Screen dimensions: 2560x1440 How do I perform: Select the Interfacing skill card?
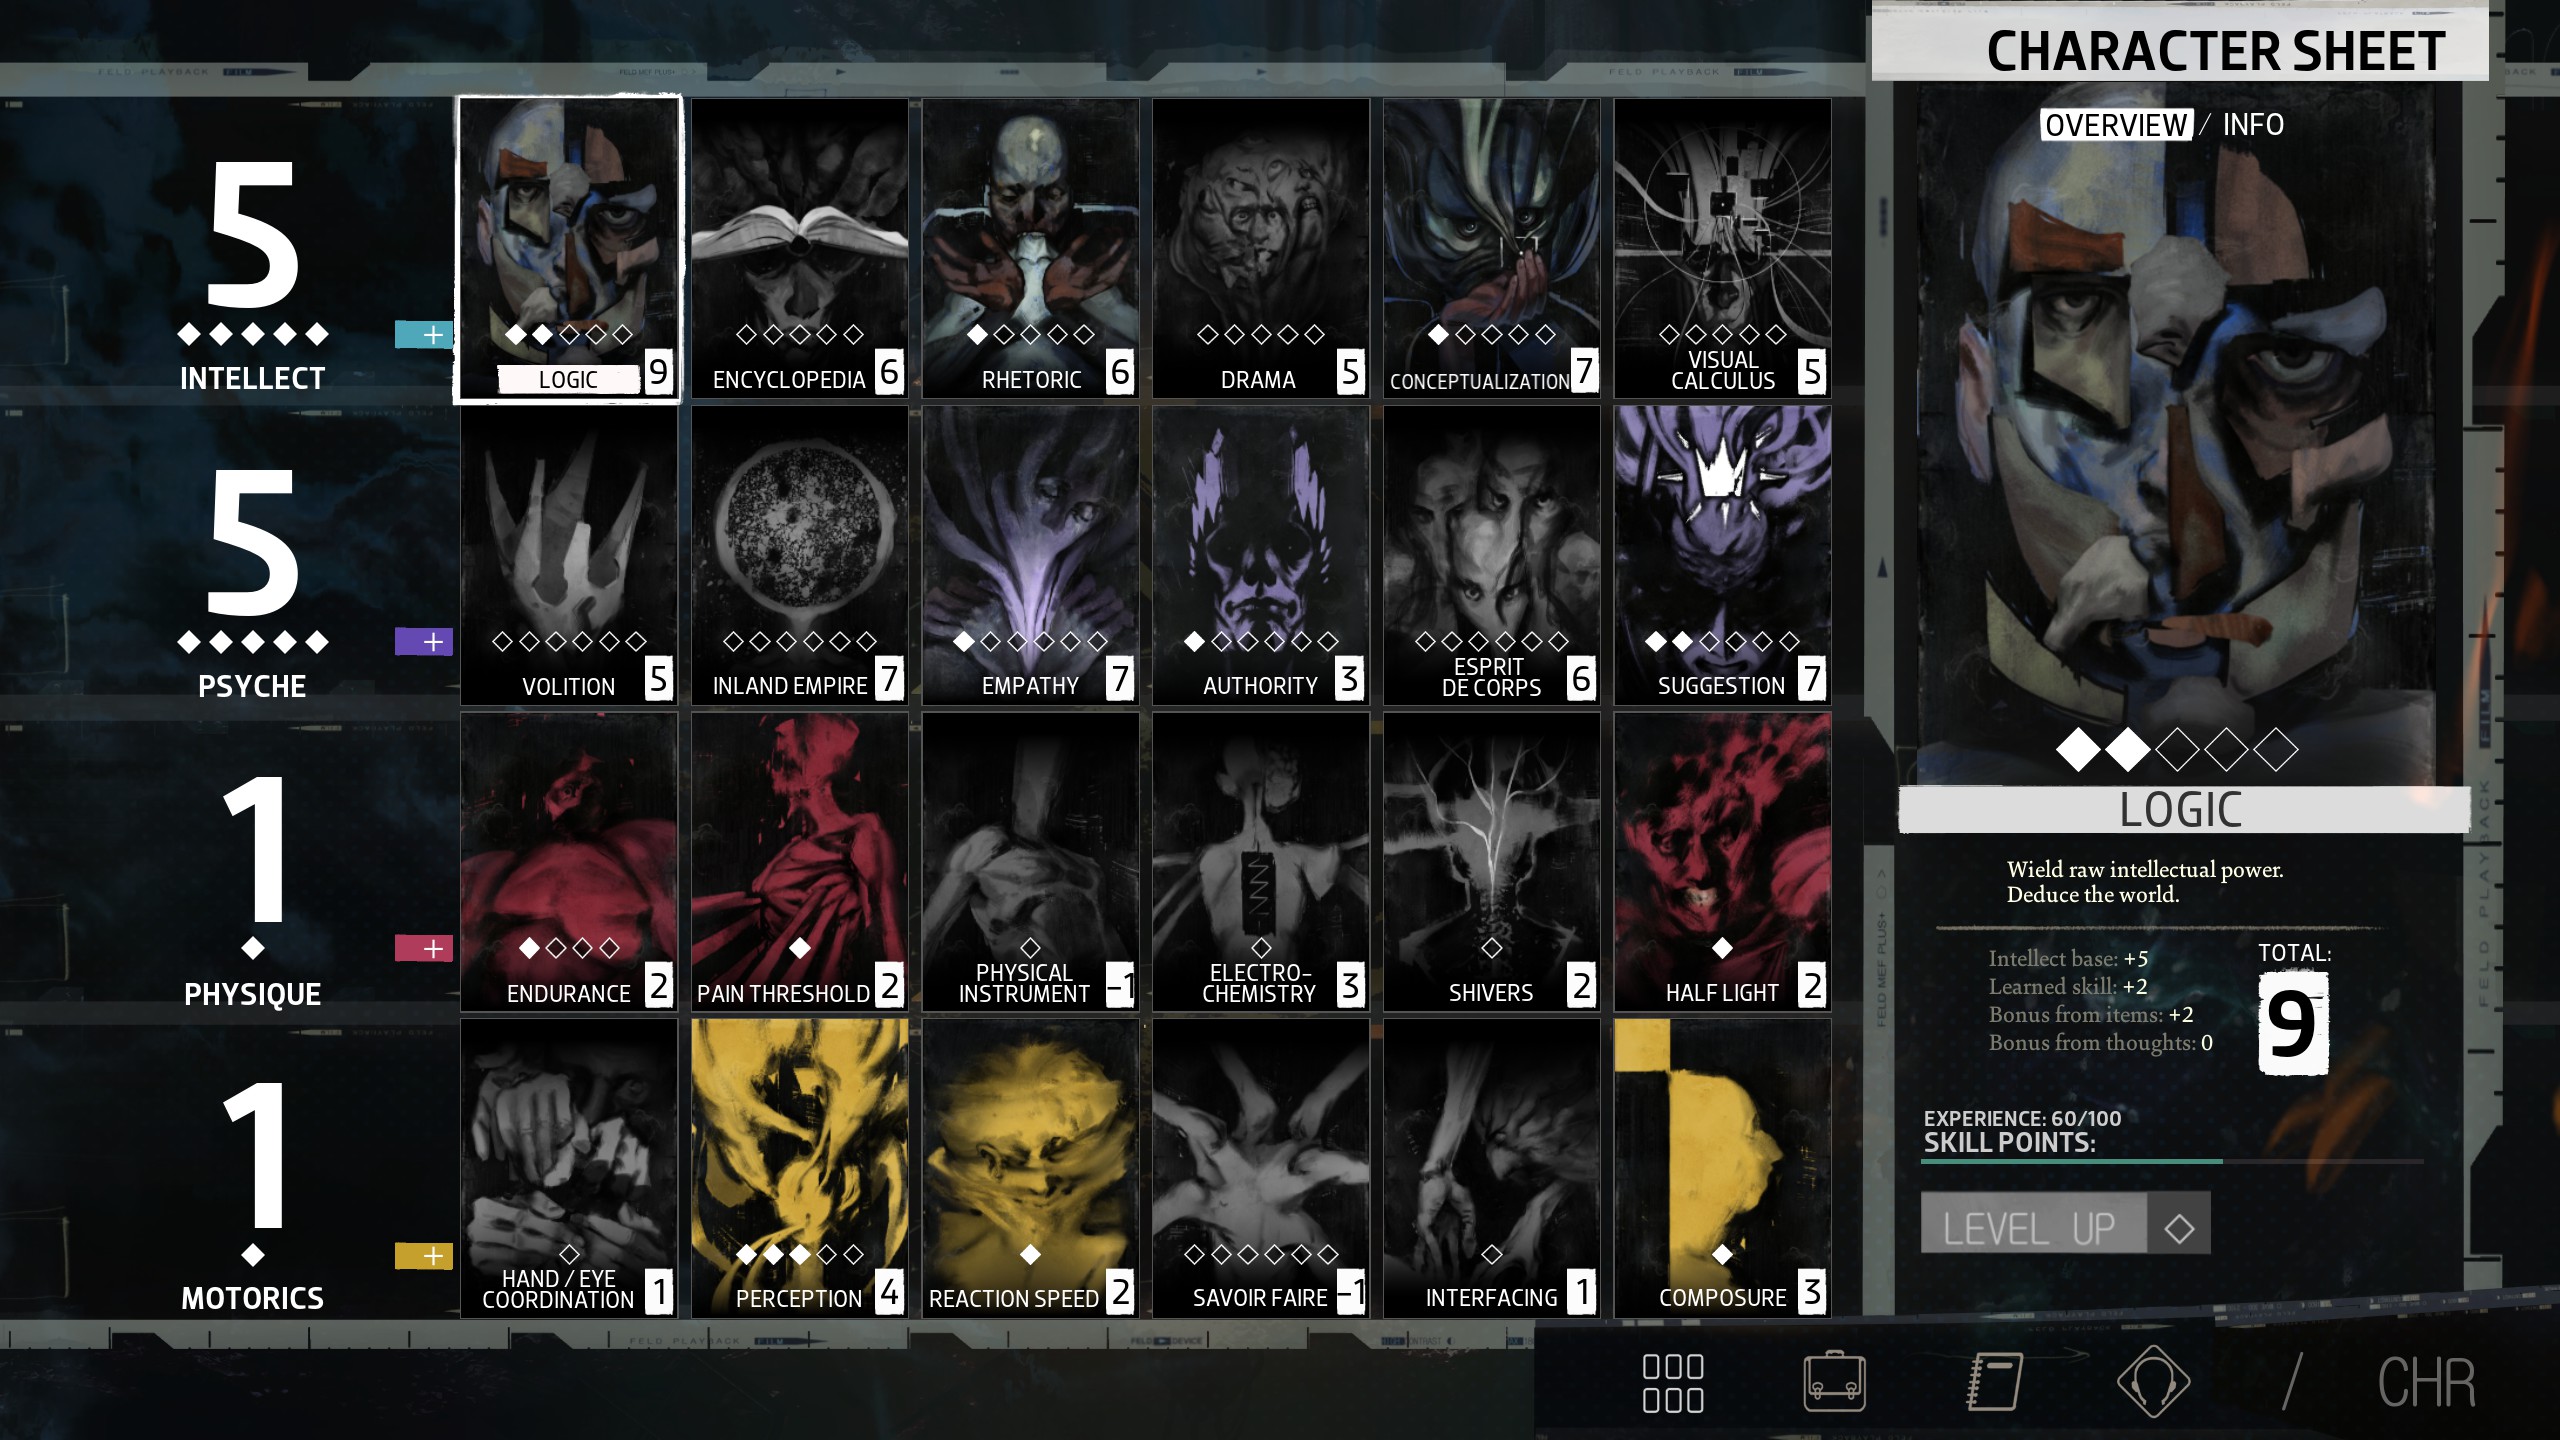tap(1491, 1168)
